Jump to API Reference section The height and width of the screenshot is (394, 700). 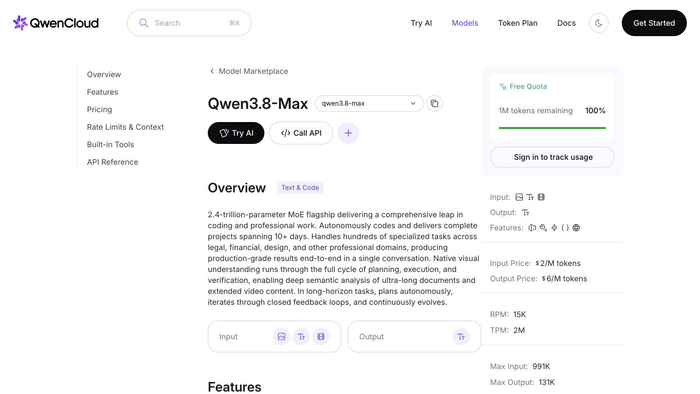pyautogui.click(x=112, y=162)
